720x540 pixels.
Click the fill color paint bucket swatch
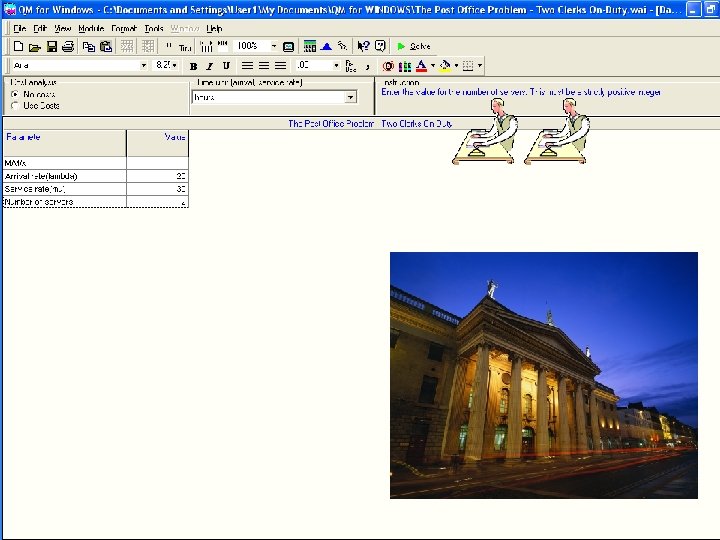[x=445, y=66]
